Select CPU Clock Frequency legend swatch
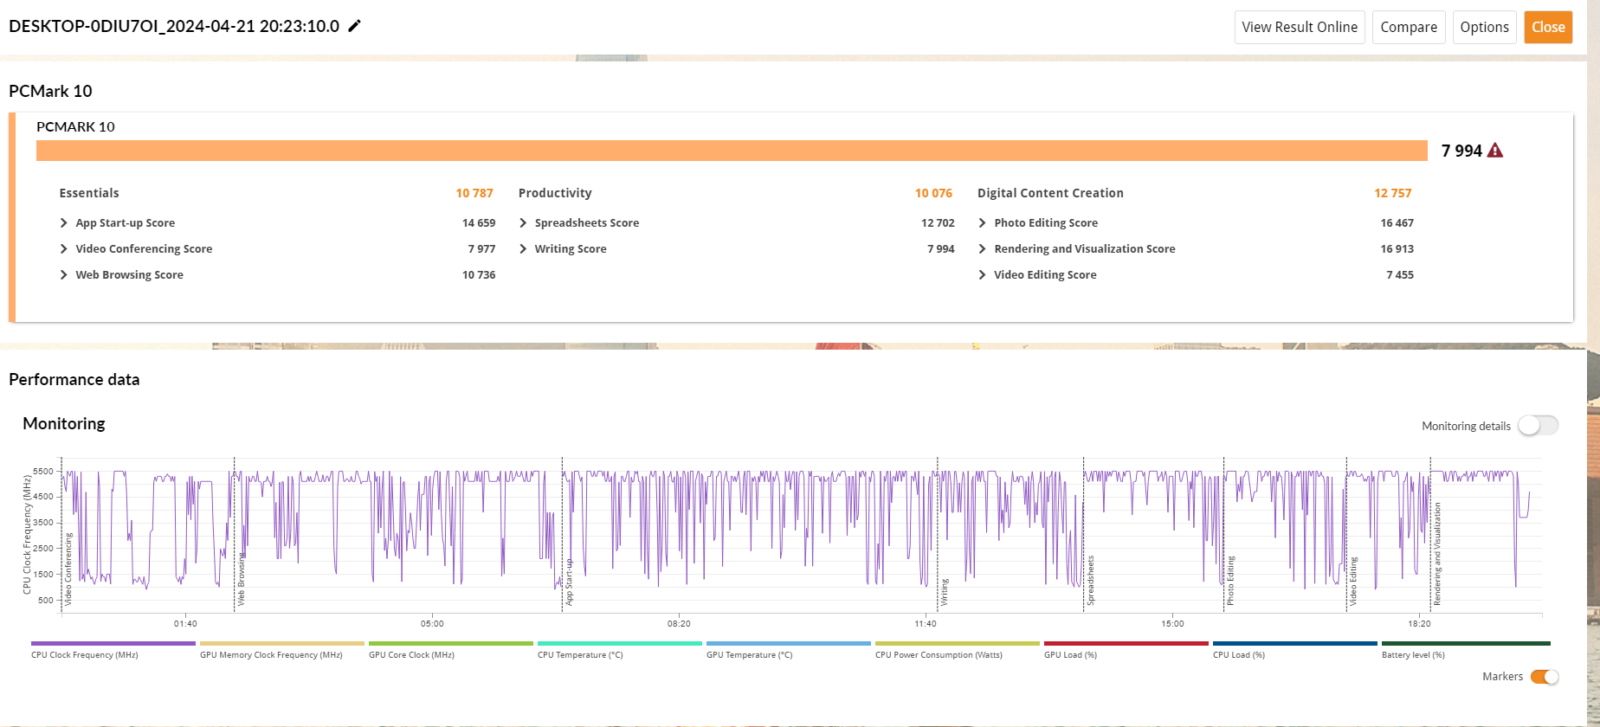1600x727 pixels. tap(113, 644)
